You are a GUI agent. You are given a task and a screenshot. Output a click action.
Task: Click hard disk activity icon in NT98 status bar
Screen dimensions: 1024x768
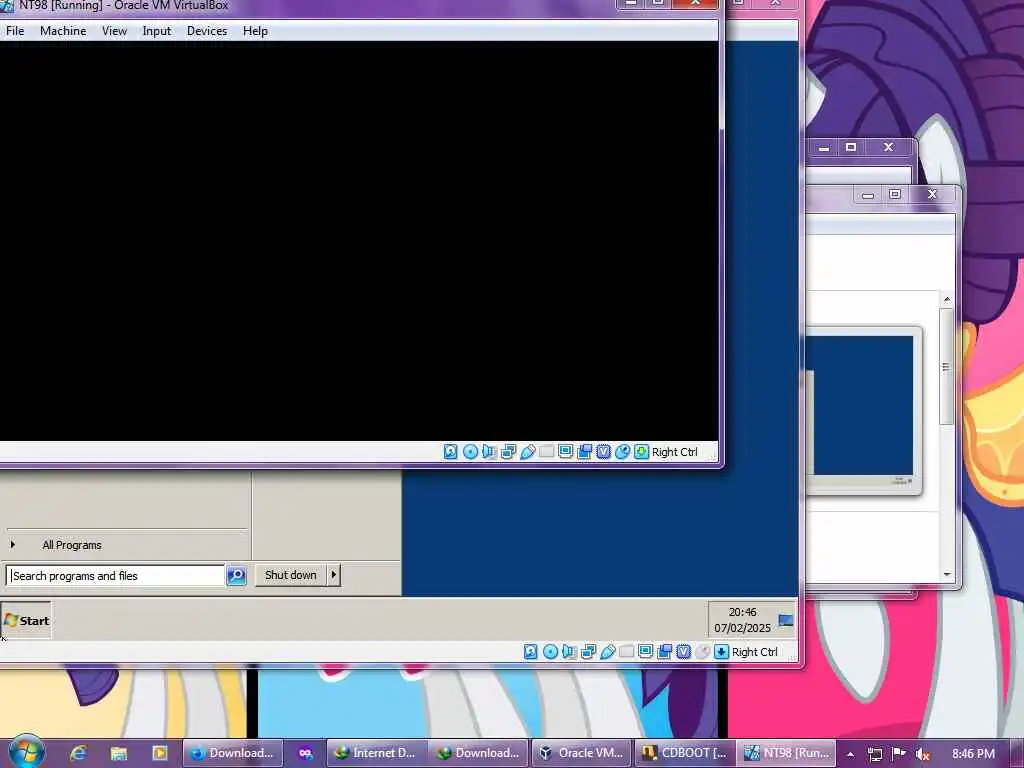click(x=451, y=451)
